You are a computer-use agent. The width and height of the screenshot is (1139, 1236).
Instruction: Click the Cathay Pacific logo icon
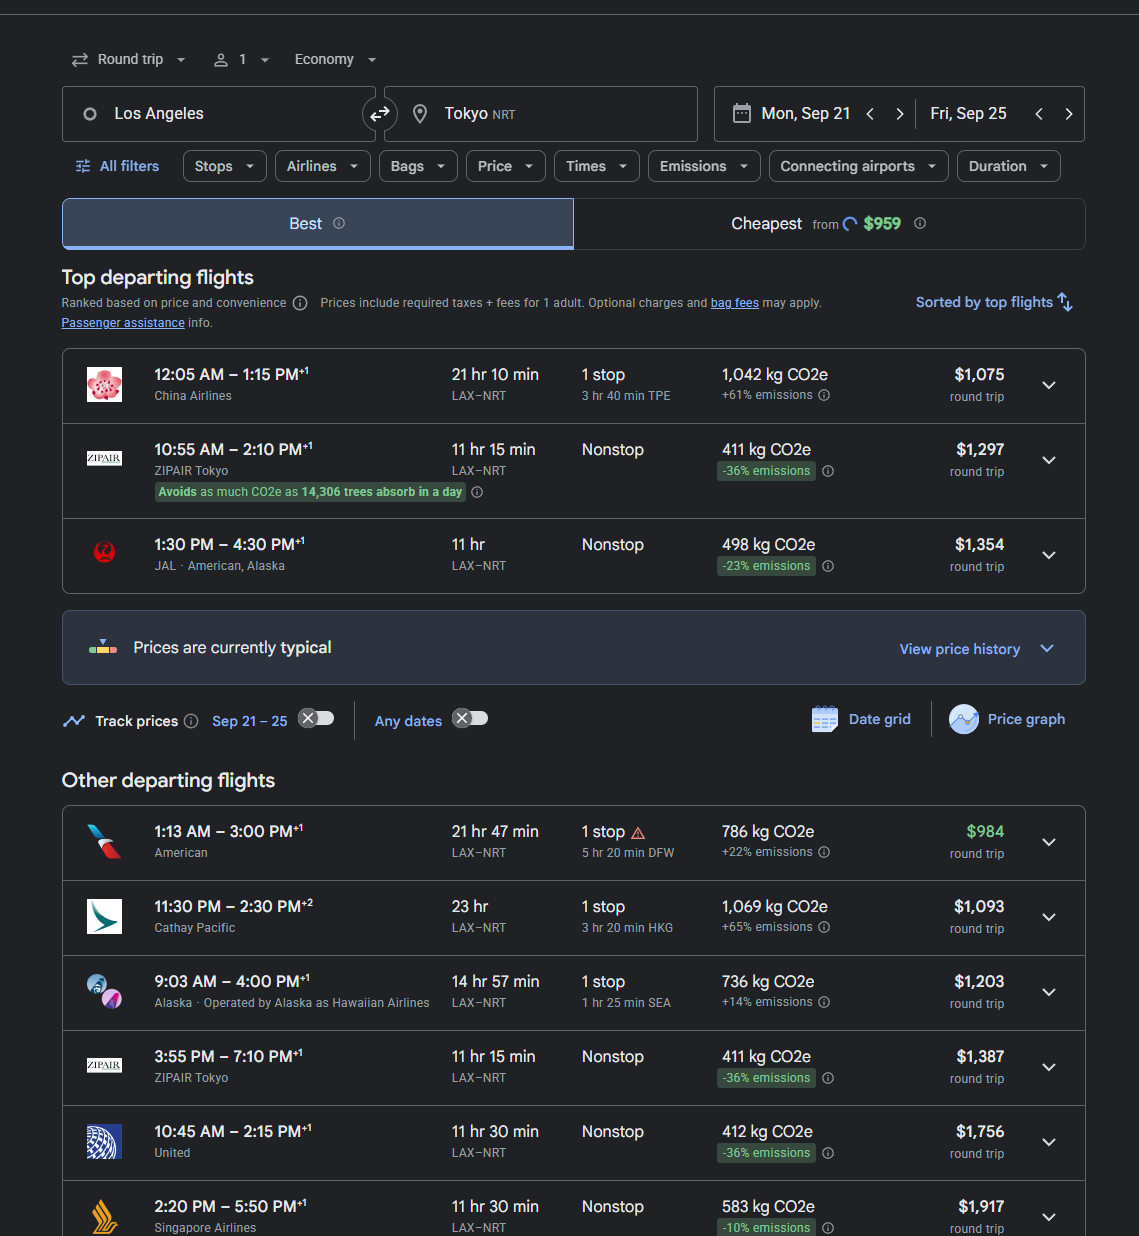[x=104, y=916]
